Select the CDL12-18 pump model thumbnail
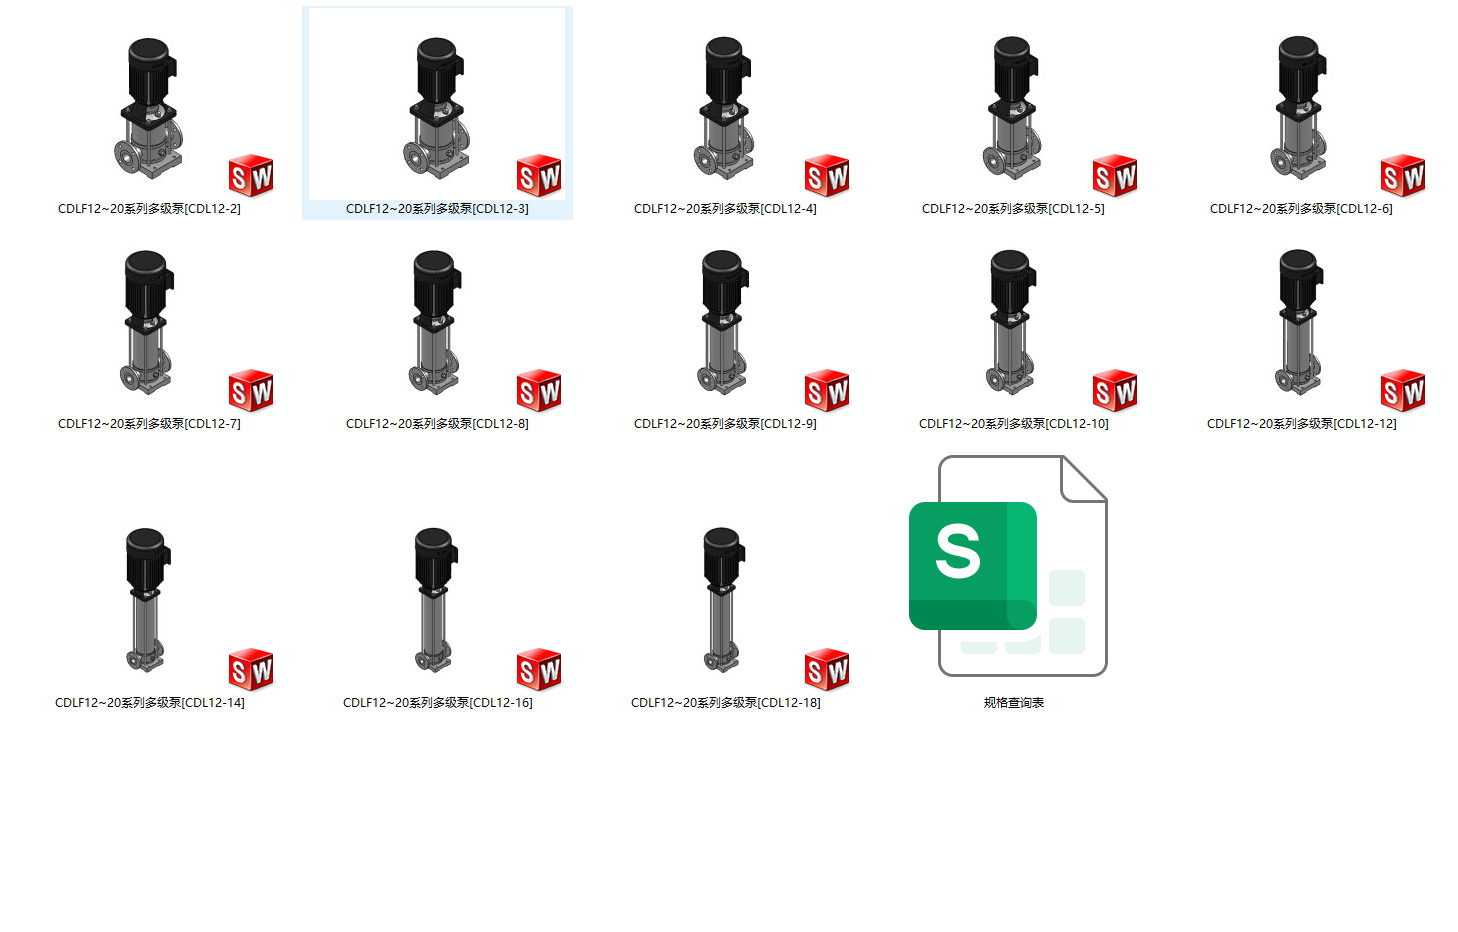Screen dimensions: 1458x932 point(725,600)
